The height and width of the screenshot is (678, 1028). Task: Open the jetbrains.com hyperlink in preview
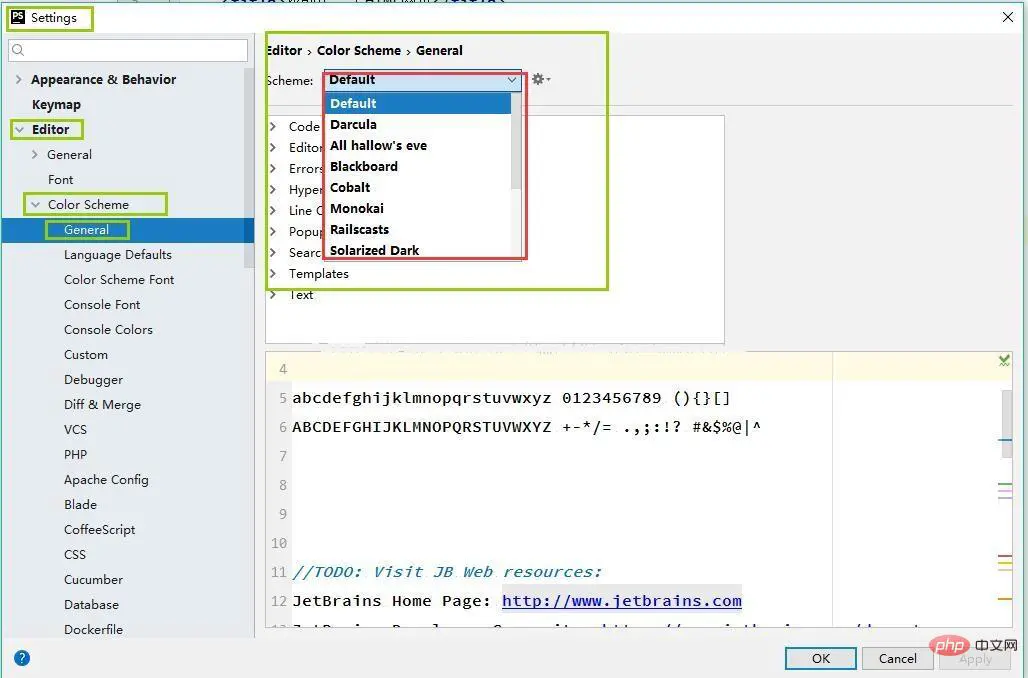click(x=621, y=601)
